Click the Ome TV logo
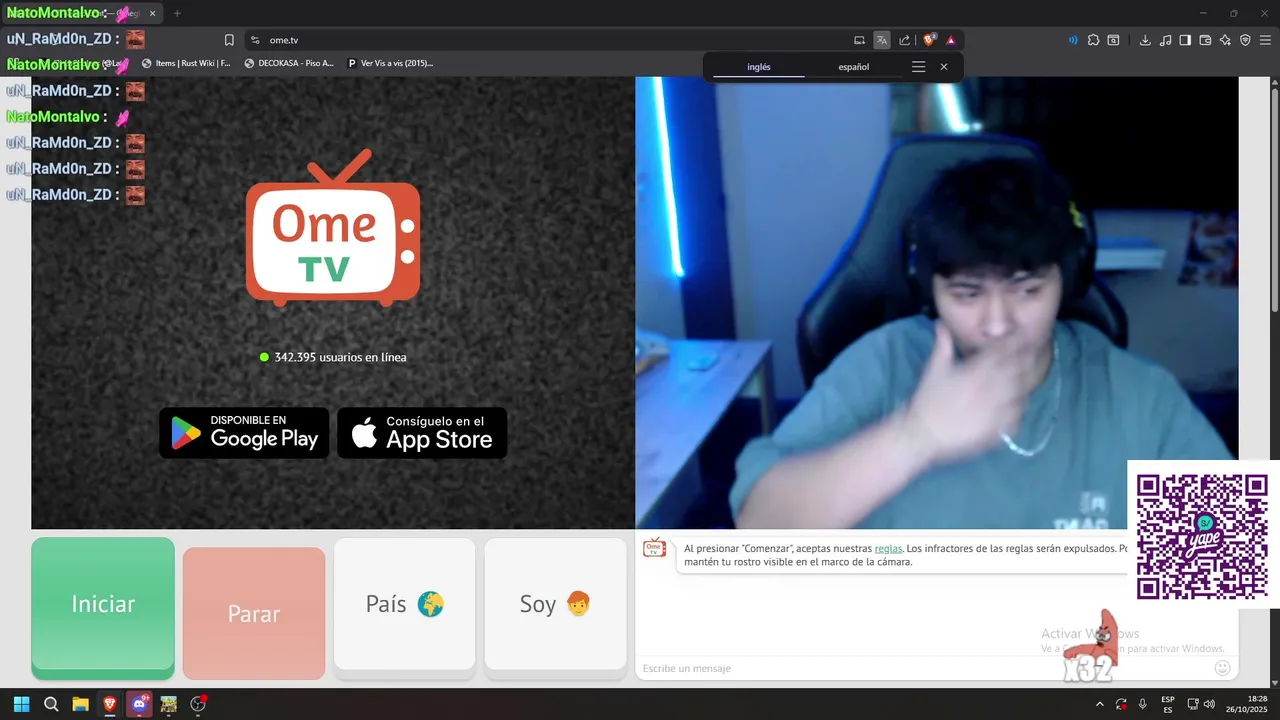1280x720 pixels. pos(333,227)
